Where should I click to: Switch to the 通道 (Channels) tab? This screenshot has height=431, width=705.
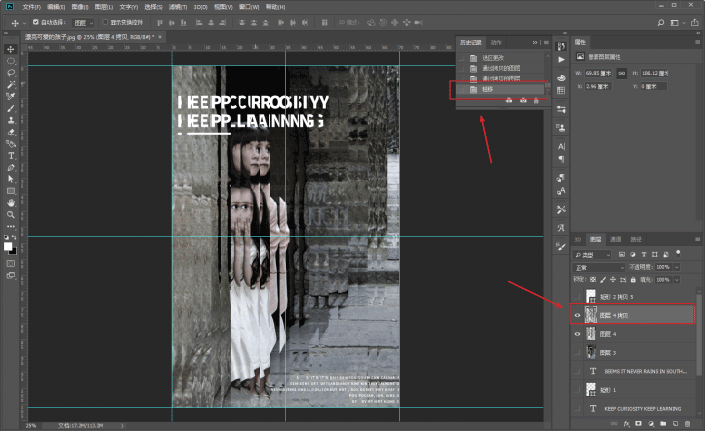(616, 239)
